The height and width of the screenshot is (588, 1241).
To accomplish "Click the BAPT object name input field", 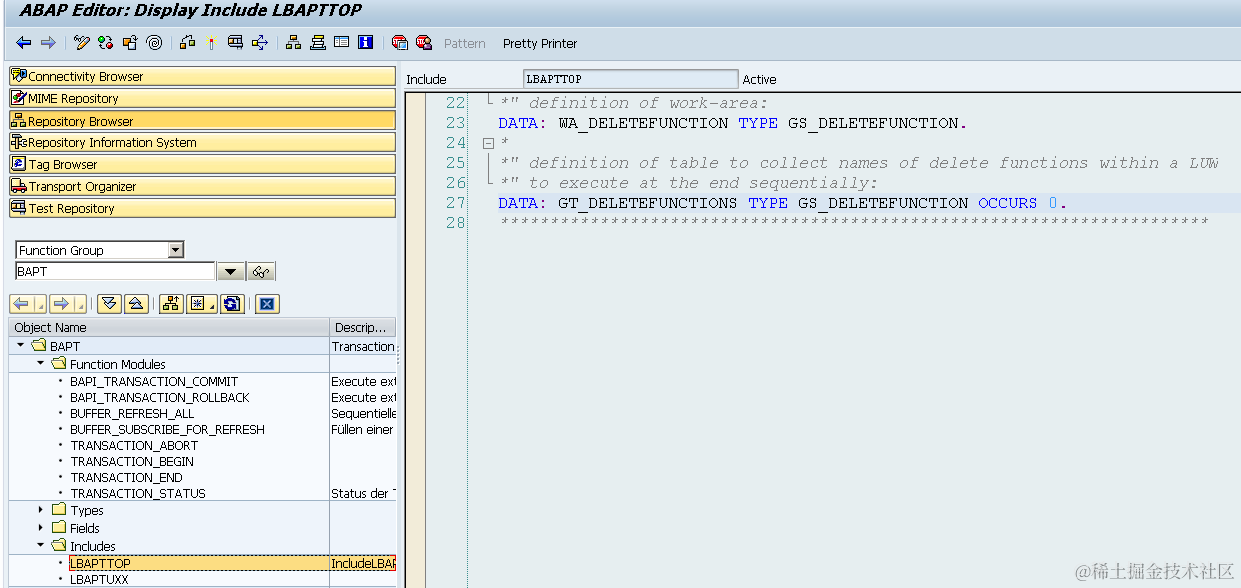I will [x=115, y=271].
